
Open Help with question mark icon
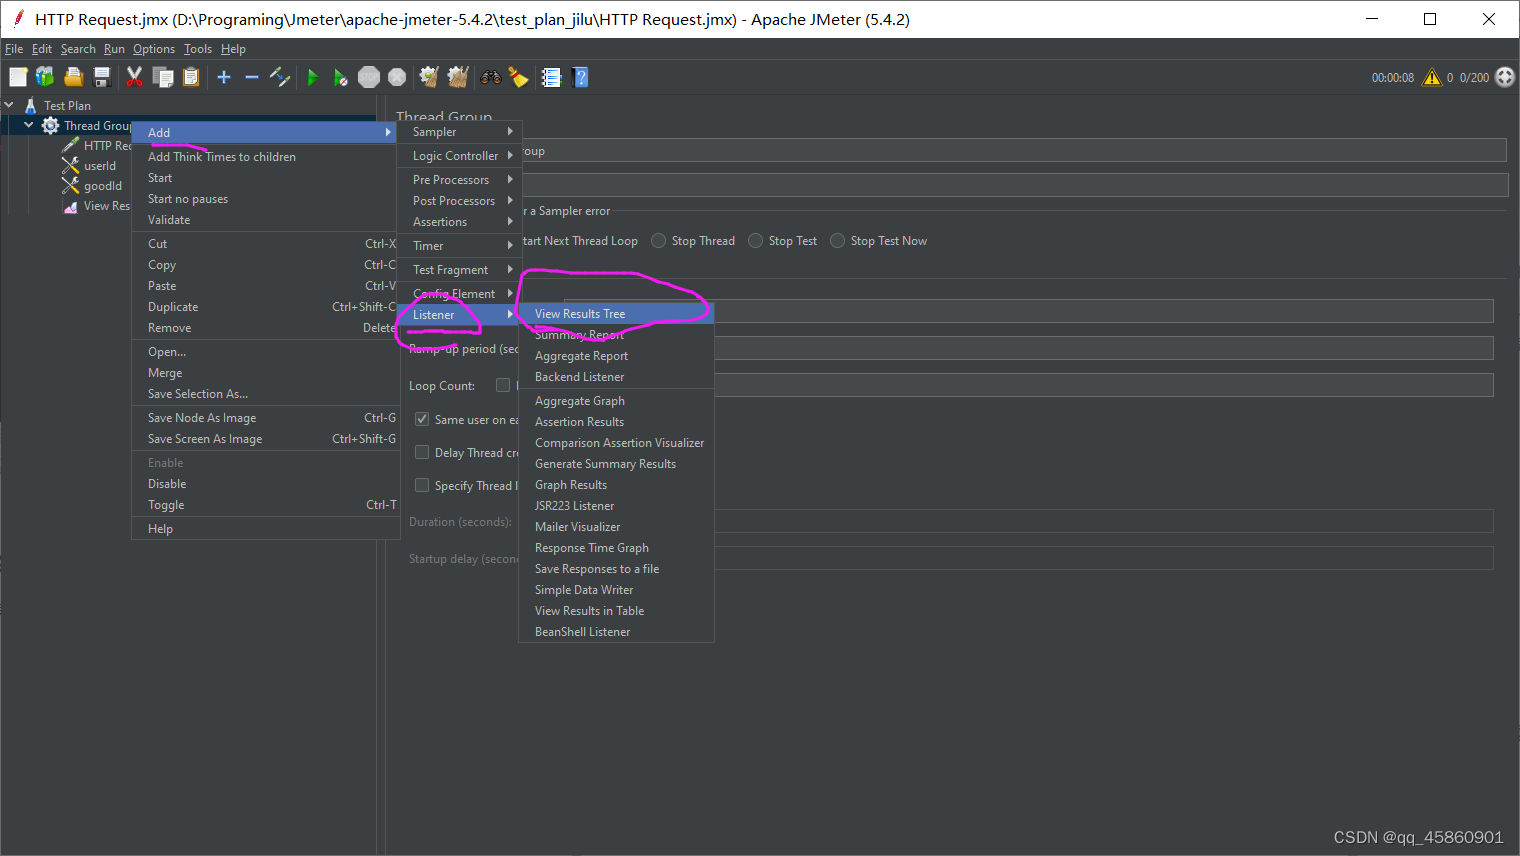[x=580, y=77]
